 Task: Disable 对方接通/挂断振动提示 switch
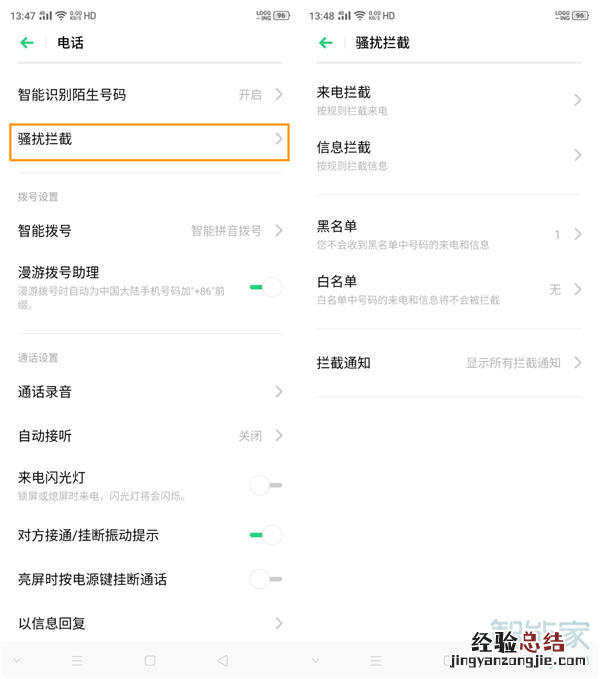tap(266, 535)
